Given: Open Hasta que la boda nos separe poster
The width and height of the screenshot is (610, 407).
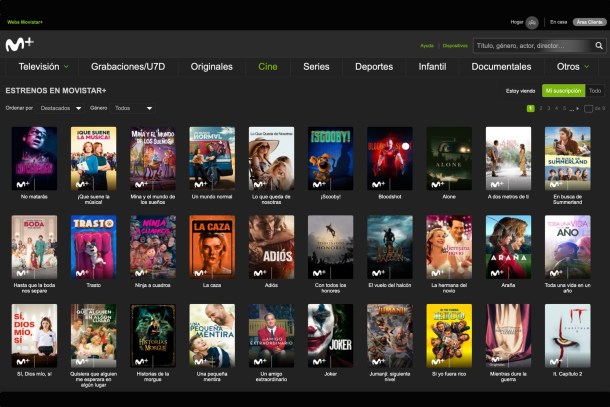Looking at the screenshot, I should pyautogui.click(x=34, y=247).
